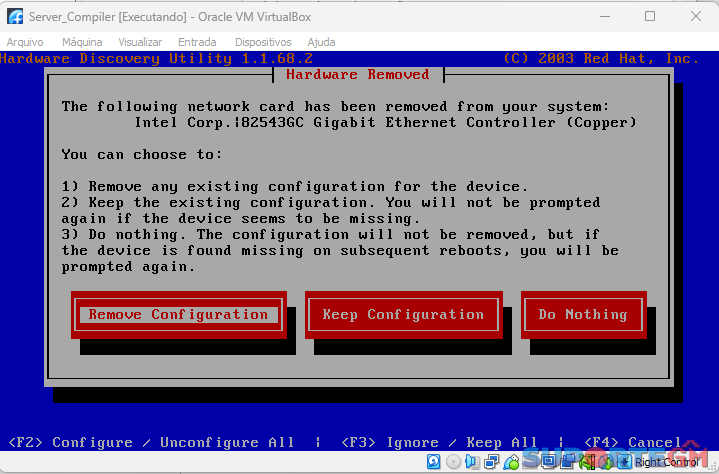This screenshot has height=474, width=719.
Task: Open the Ajuda help menu
Action: click(x=321, y=42)
